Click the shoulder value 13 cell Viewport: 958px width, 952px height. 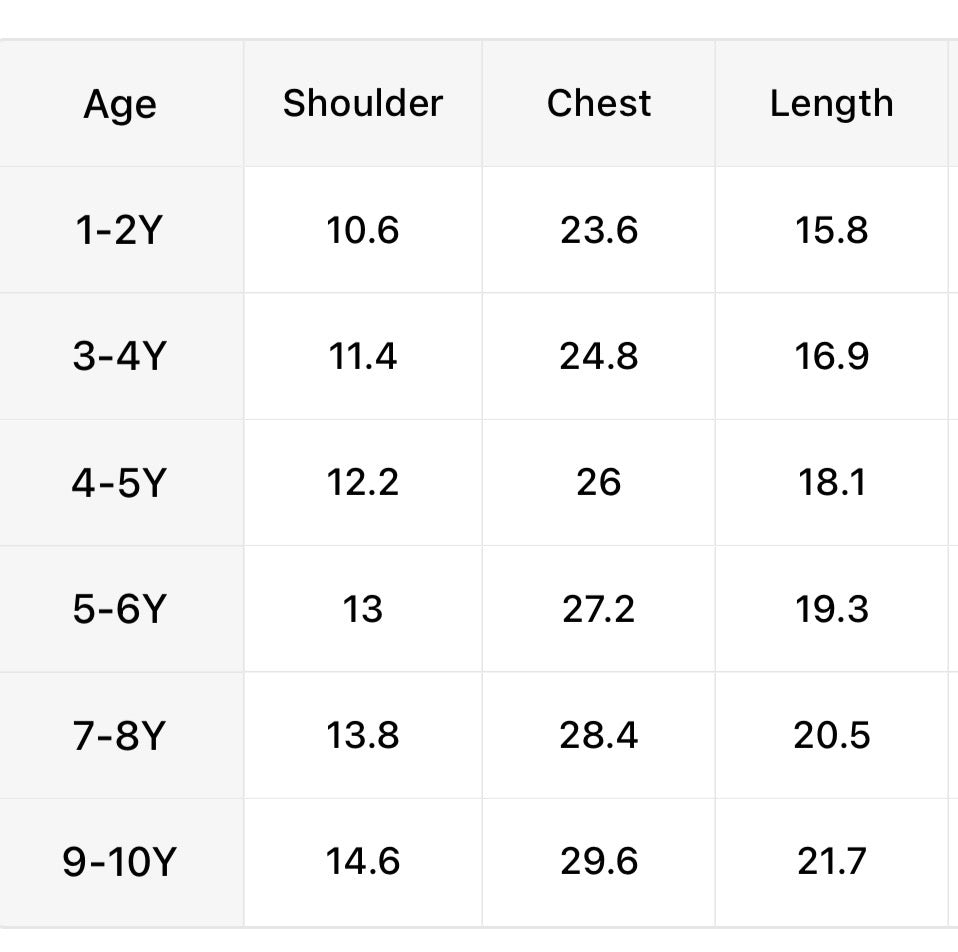[x=362, y=609]
